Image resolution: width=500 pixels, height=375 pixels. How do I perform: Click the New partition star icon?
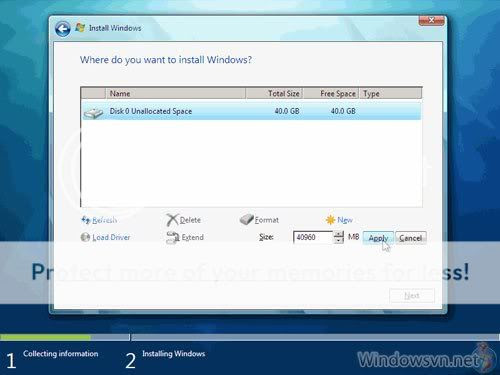coord(330,220)
